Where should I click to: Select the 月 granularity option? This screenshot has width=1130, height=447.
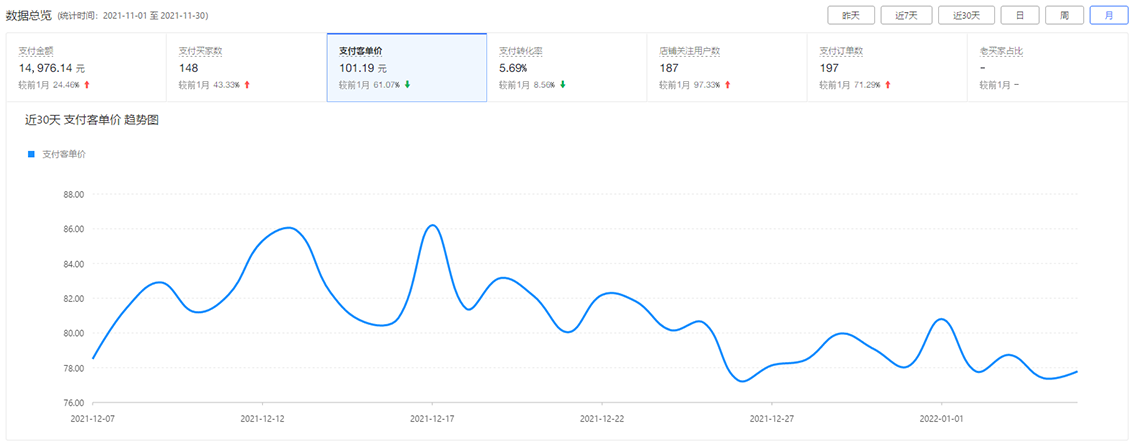1108,15
